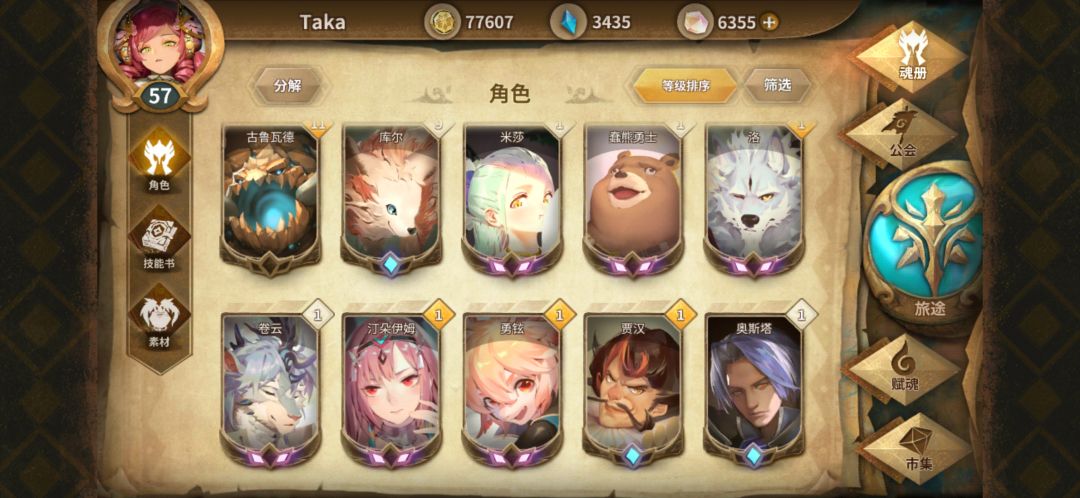Viewport: 1080px width, 498px height.
Task: Switch to the 素材 sidebar tab
Action: tap(159, 319)
